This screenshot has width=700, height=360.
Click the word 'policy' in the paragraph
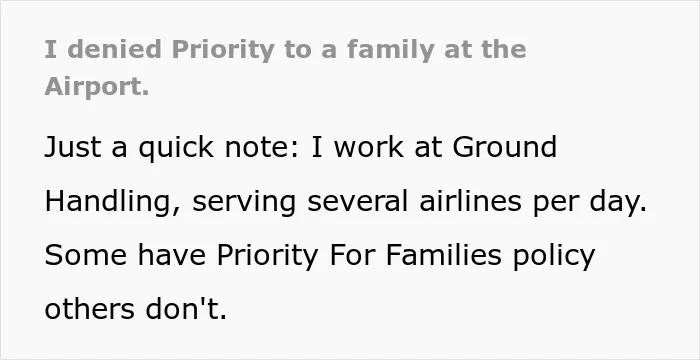(554, 256)
